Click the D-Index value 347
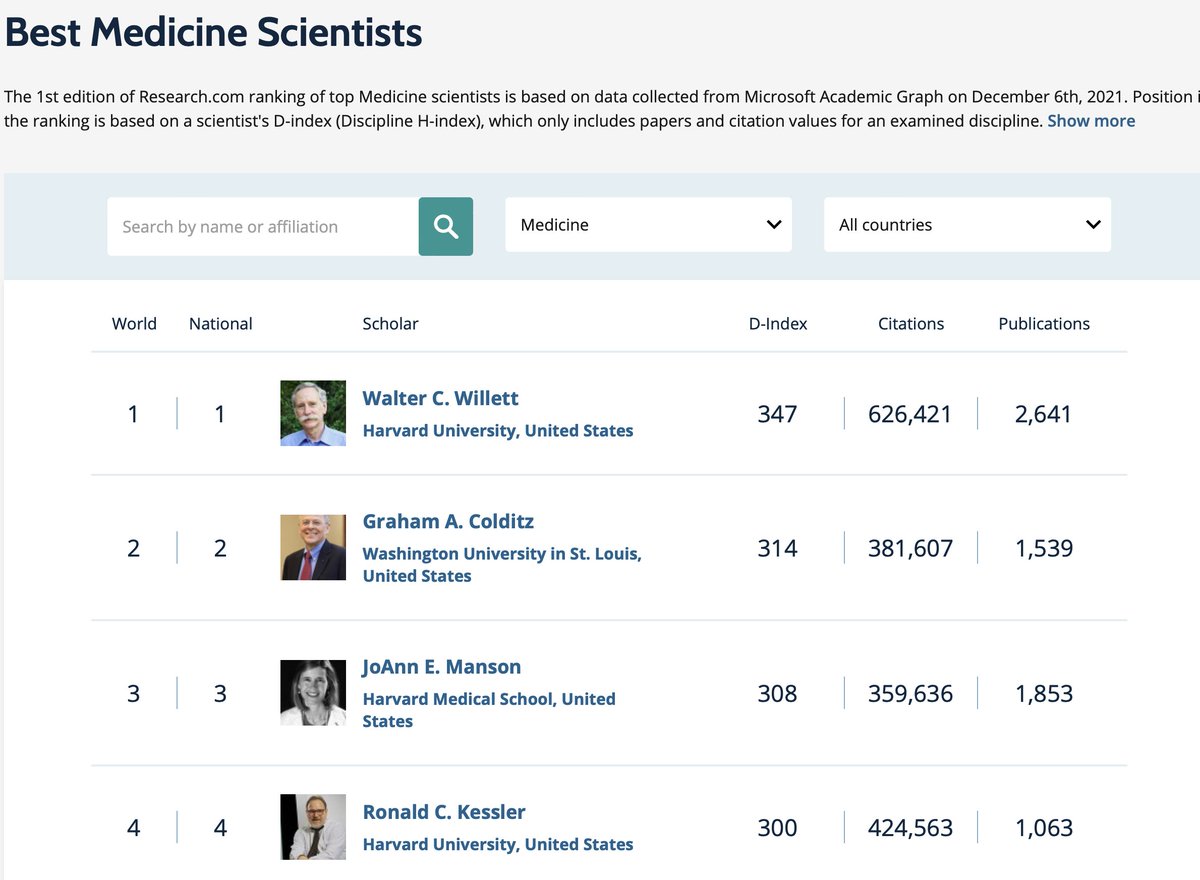This screenshot has width=1200, height=880. (x=777, y=414)
